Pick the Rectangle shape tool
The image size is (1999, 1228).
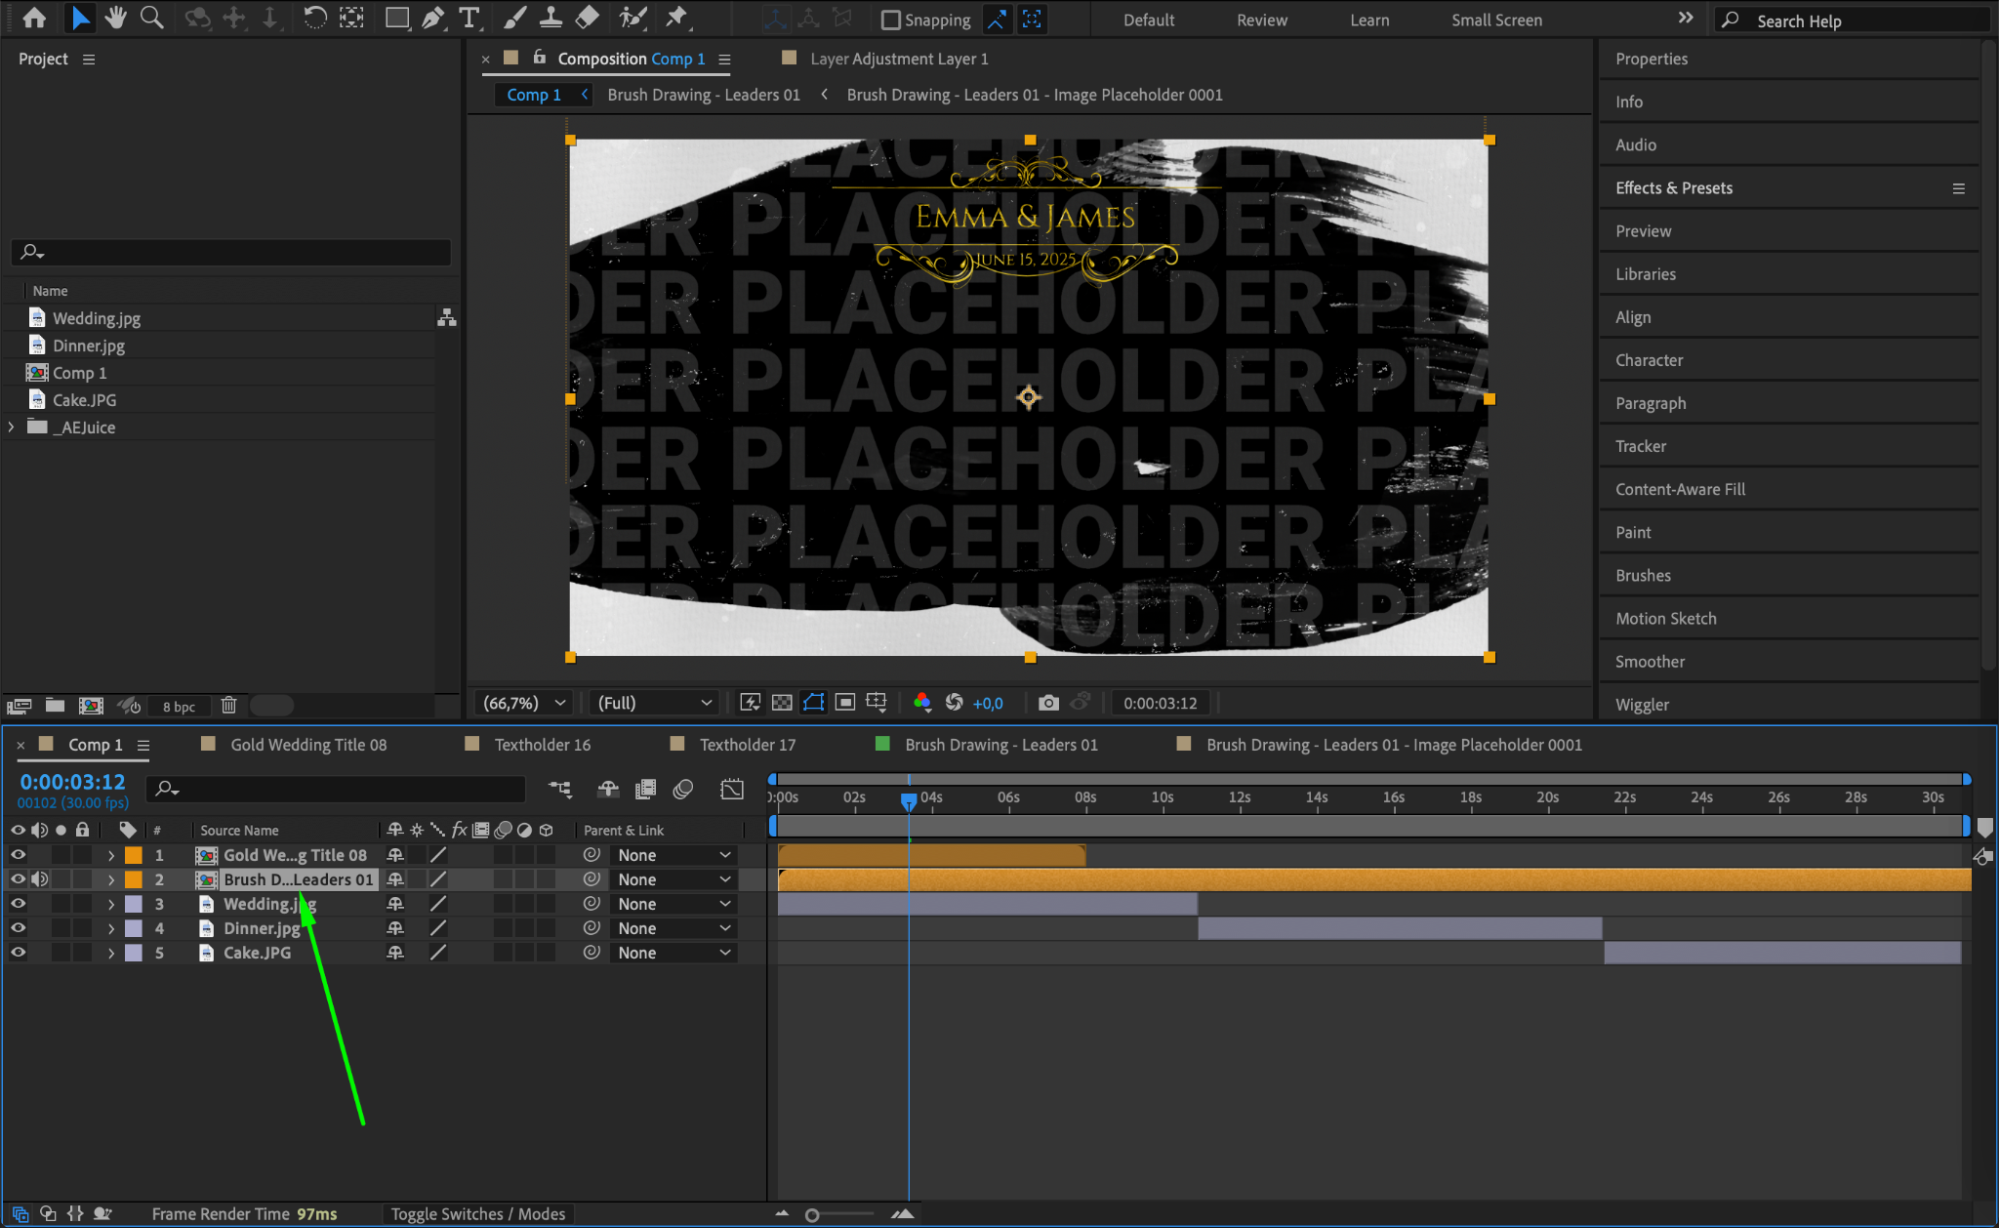click(x=397, y=17)
